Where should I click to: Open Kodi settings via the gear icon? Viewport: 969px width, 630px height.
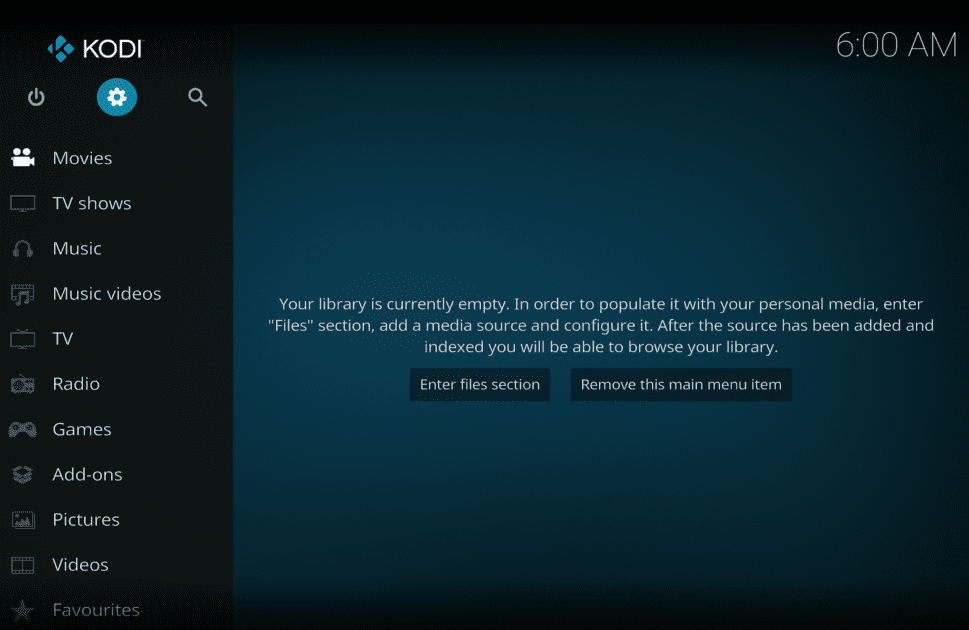tap(116, 97)
